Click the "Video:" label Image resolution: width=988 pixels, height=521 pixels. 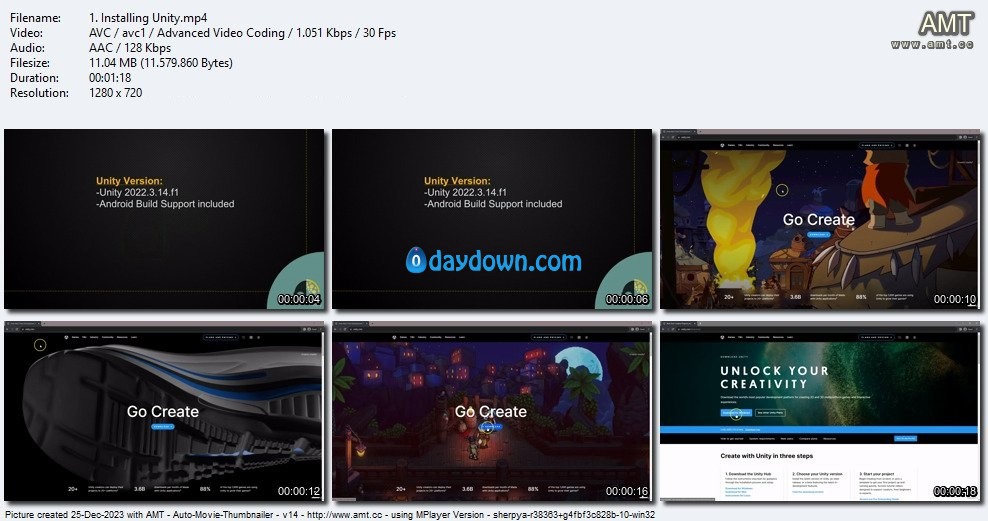(26, 33)
